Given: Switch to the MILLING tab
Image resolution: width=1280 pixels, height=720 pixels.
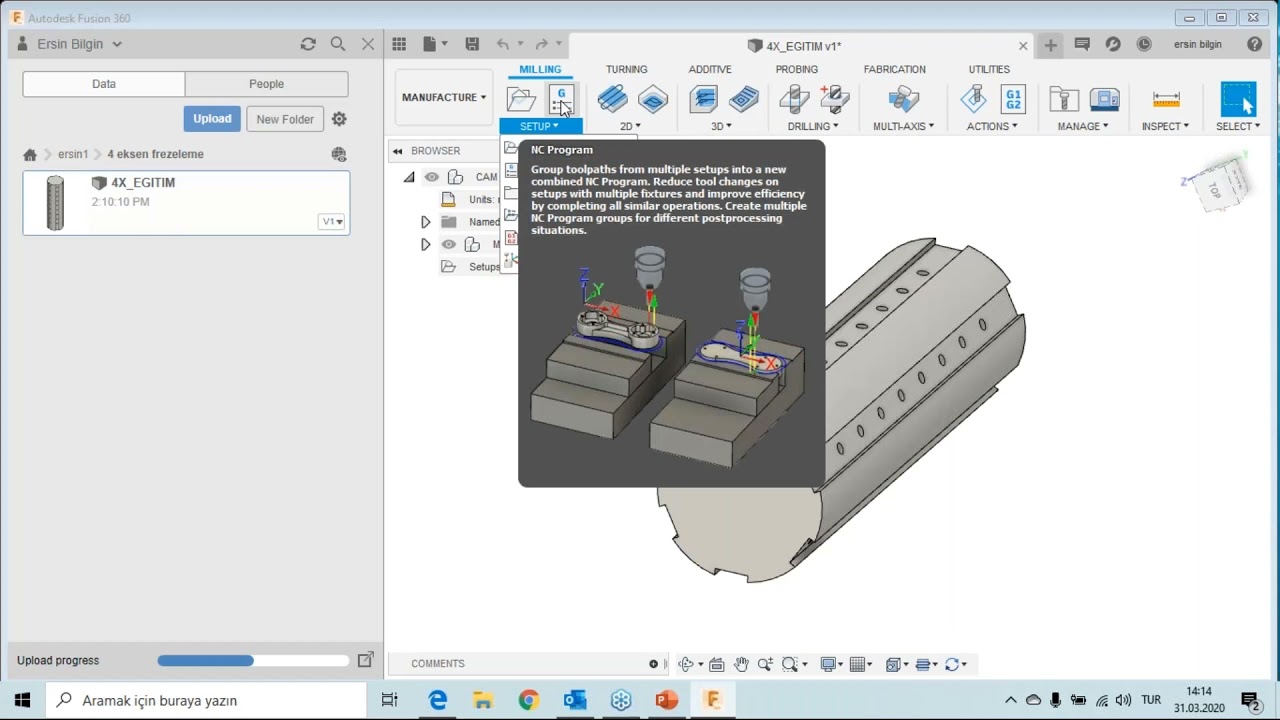Looking at the screenshot, I should 540,69.
